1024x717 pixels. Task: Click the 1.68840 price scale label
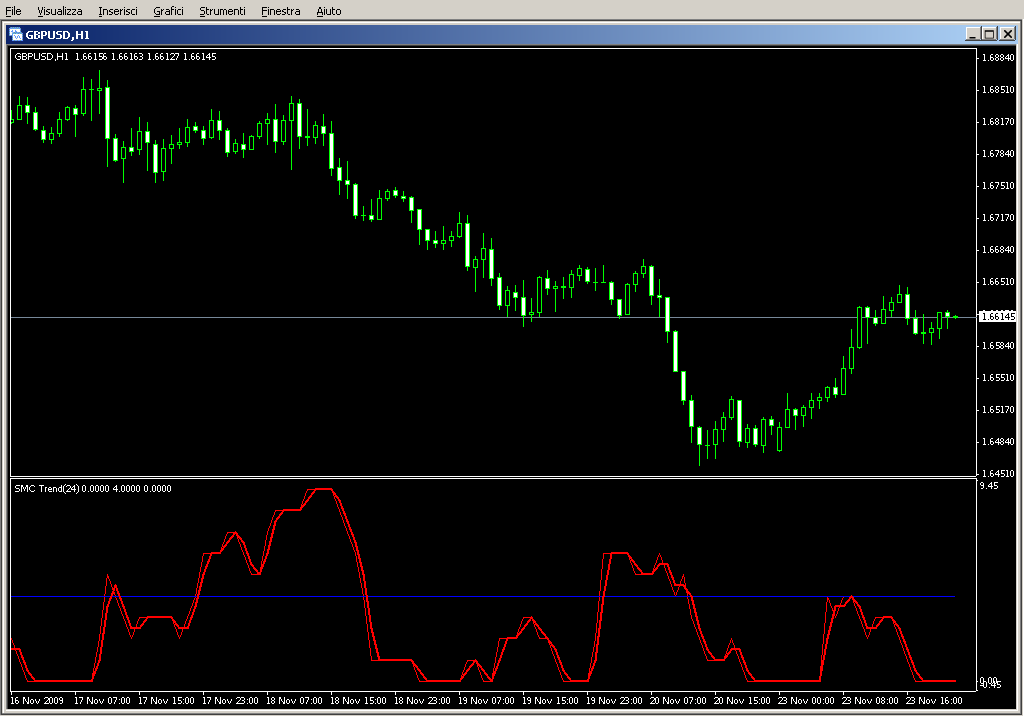(999, 57)
